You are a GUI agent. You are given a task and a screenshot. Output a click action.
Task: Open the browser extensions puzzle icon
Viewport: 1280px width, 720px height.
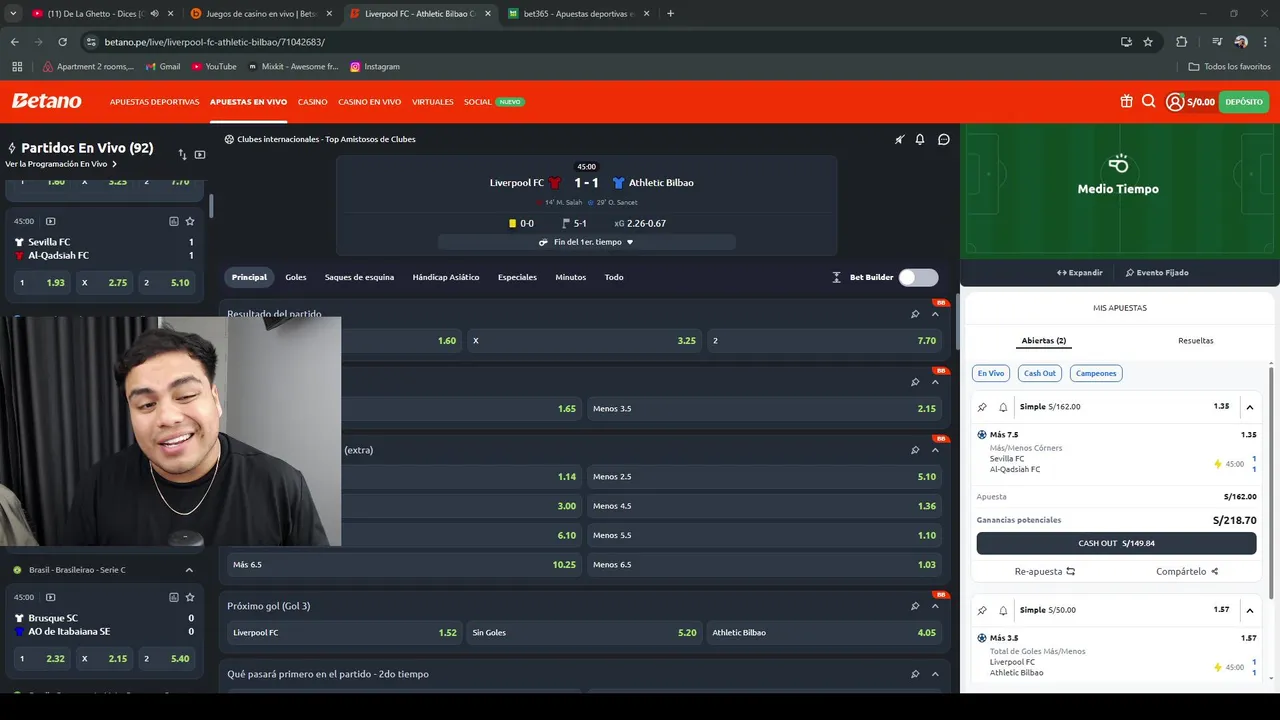coord(1182,42)
